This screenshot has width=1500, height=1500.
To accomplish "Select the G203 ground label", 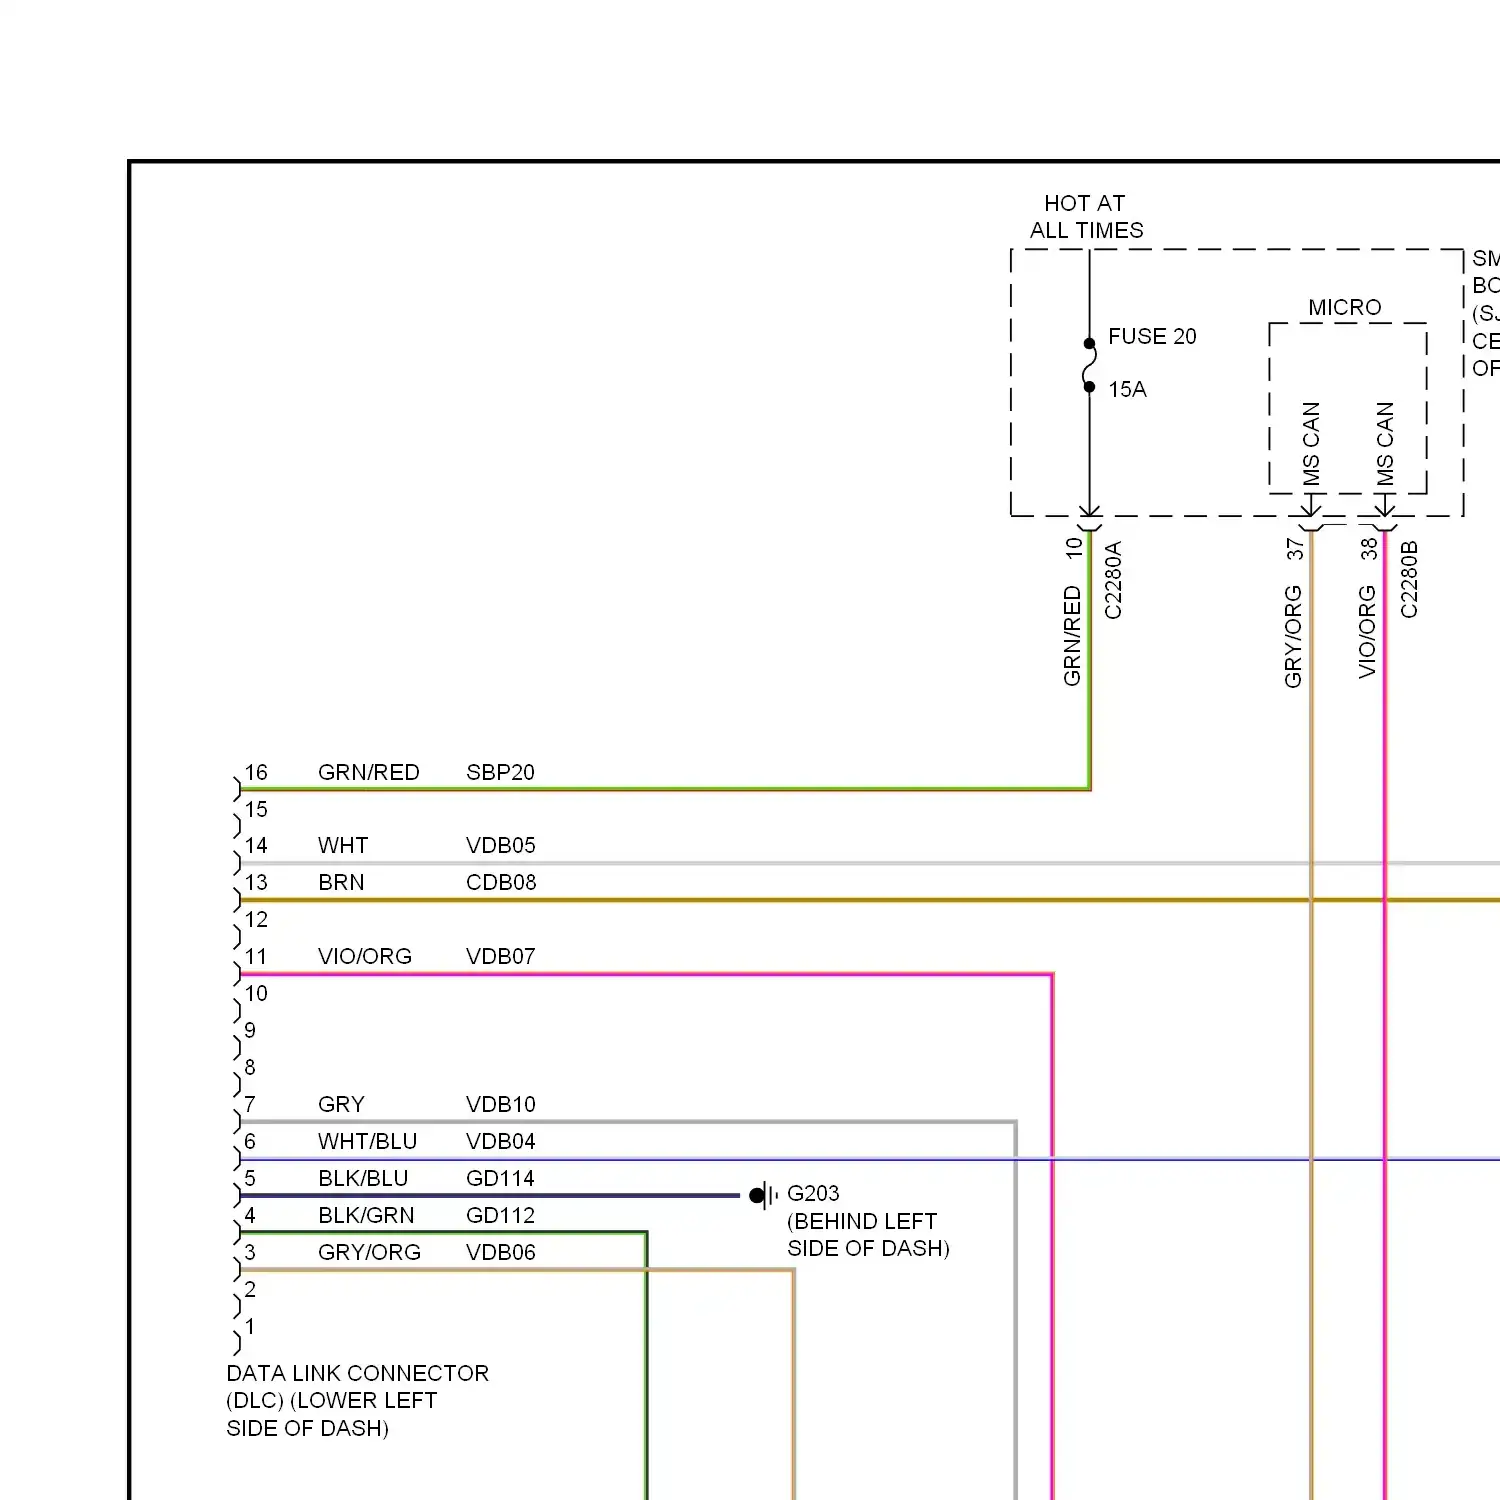I will click(x=813, y=1193).
